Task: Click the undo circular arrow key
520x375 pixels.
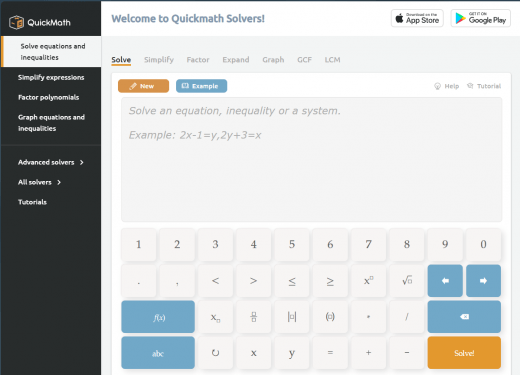Action: pyautogui.click(x=215, y=353)
